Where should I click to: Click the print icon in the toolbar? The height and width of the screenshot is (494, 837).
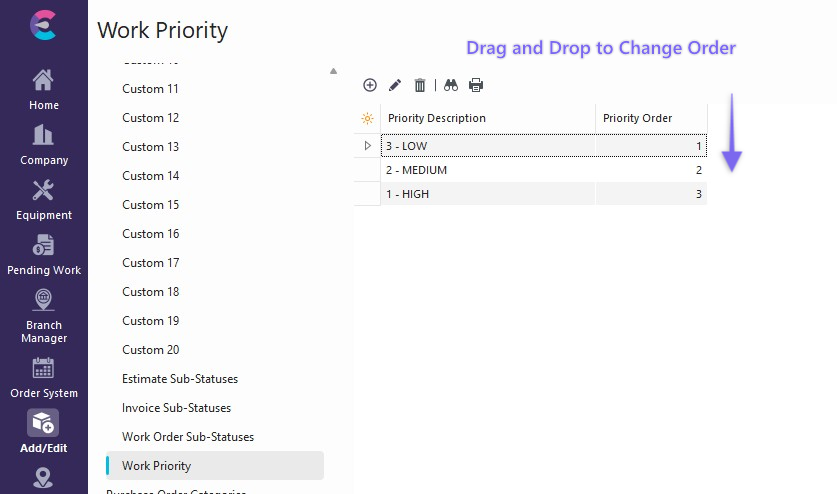(476, 85)
